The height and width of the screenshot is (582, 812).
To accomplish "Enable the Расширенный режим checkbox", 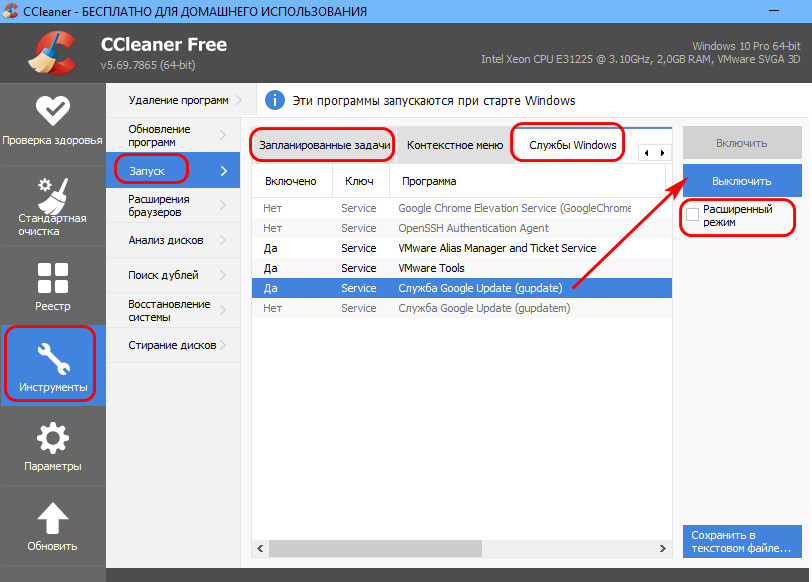I will pyautogui.click(x=692, y=214).
